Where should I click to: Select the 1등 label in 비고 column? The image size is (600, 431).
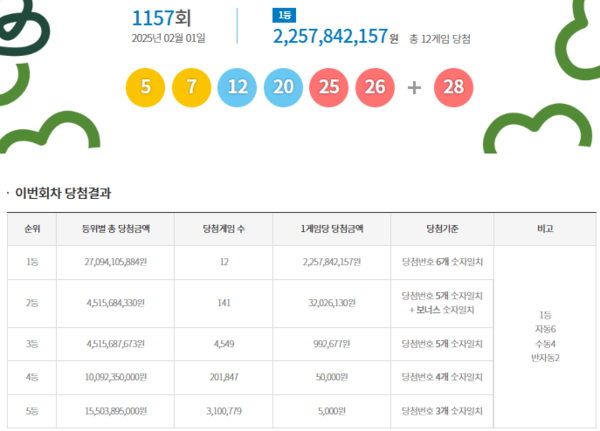click(545, 315)
